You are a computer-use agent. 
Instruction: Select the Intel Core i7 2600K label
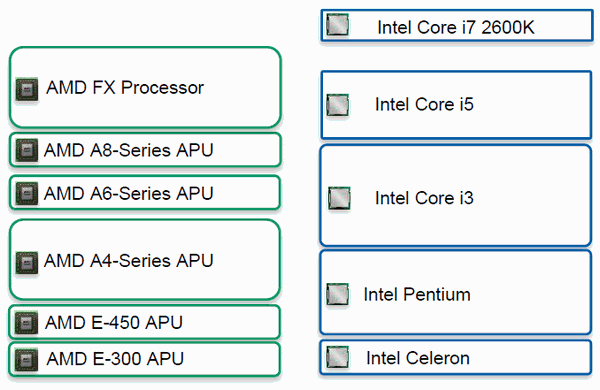(x=456, y=28)
